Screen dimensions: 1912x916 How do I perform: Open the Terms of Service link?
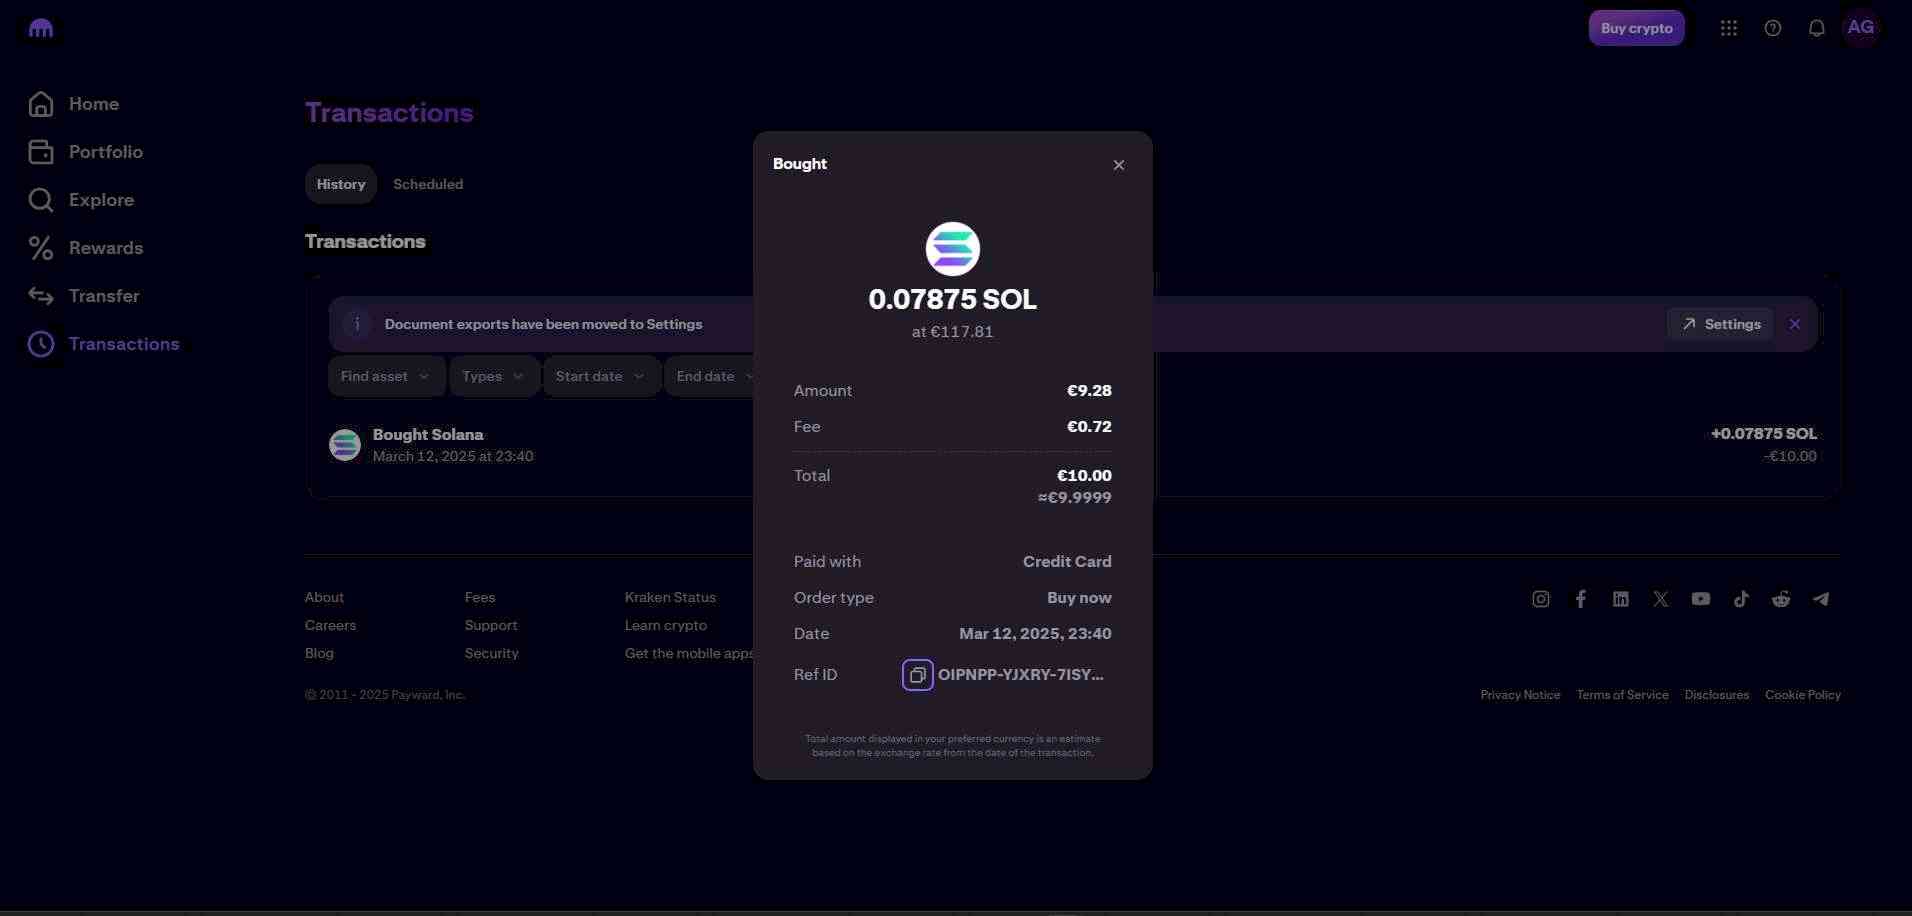pyautogui.click(x=1622, y=695)
